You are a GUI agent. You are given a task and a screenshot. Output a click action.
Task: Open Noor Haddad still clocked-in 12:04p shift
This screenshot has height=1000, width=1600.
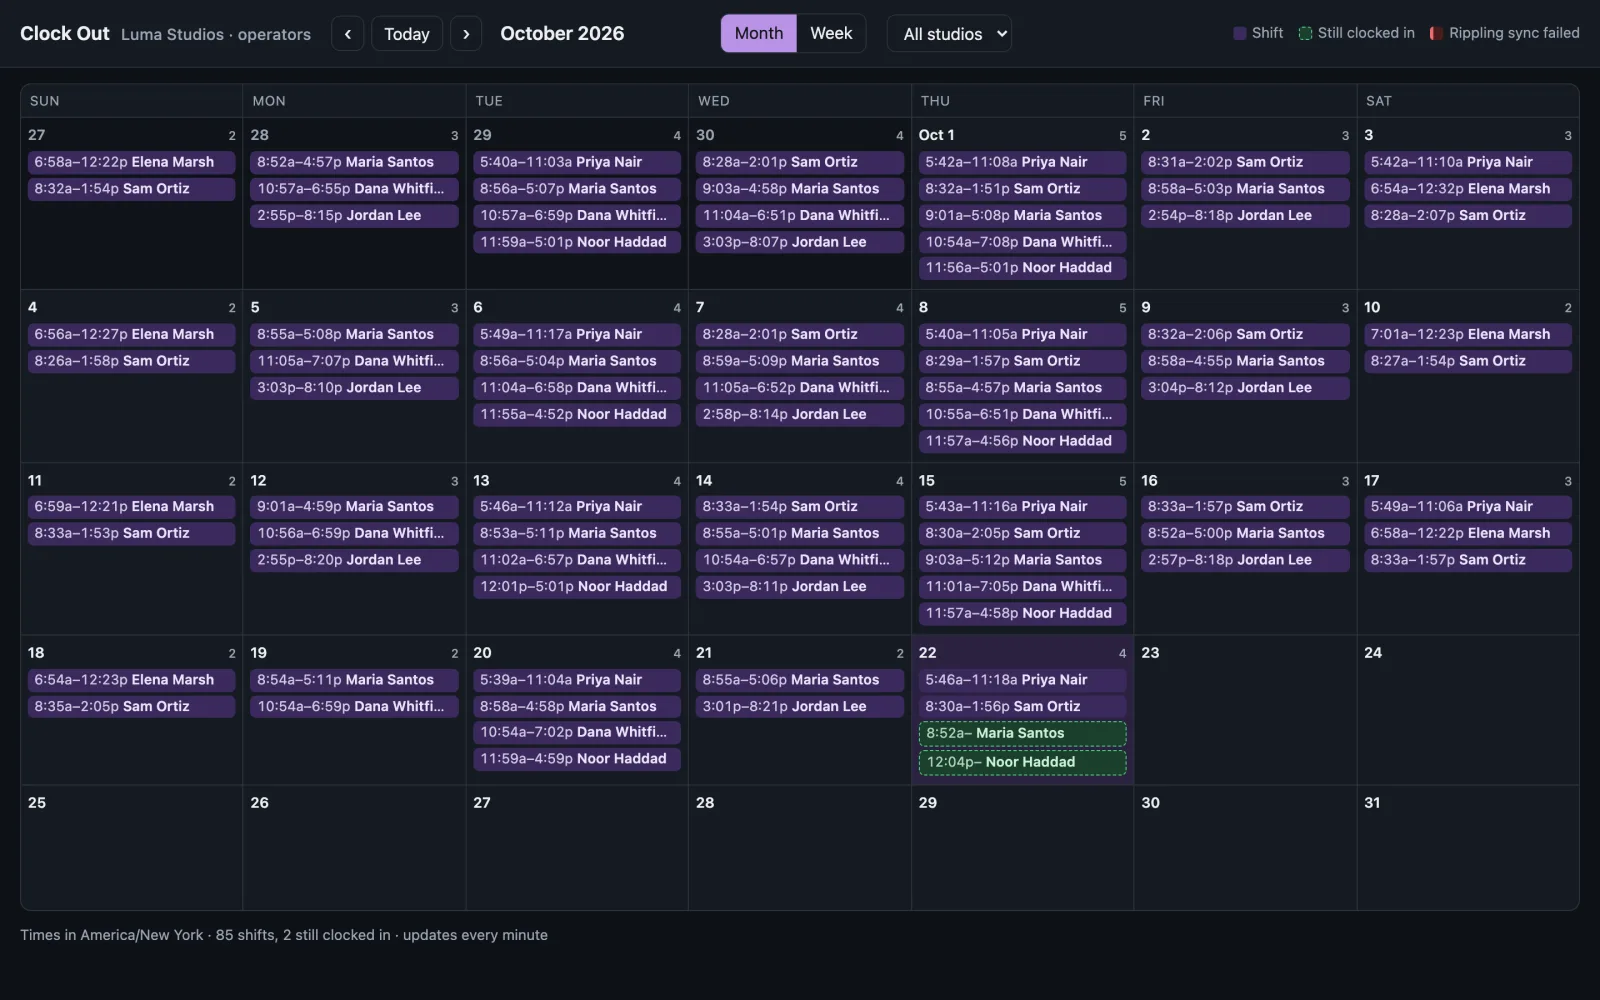(1022, 762)
